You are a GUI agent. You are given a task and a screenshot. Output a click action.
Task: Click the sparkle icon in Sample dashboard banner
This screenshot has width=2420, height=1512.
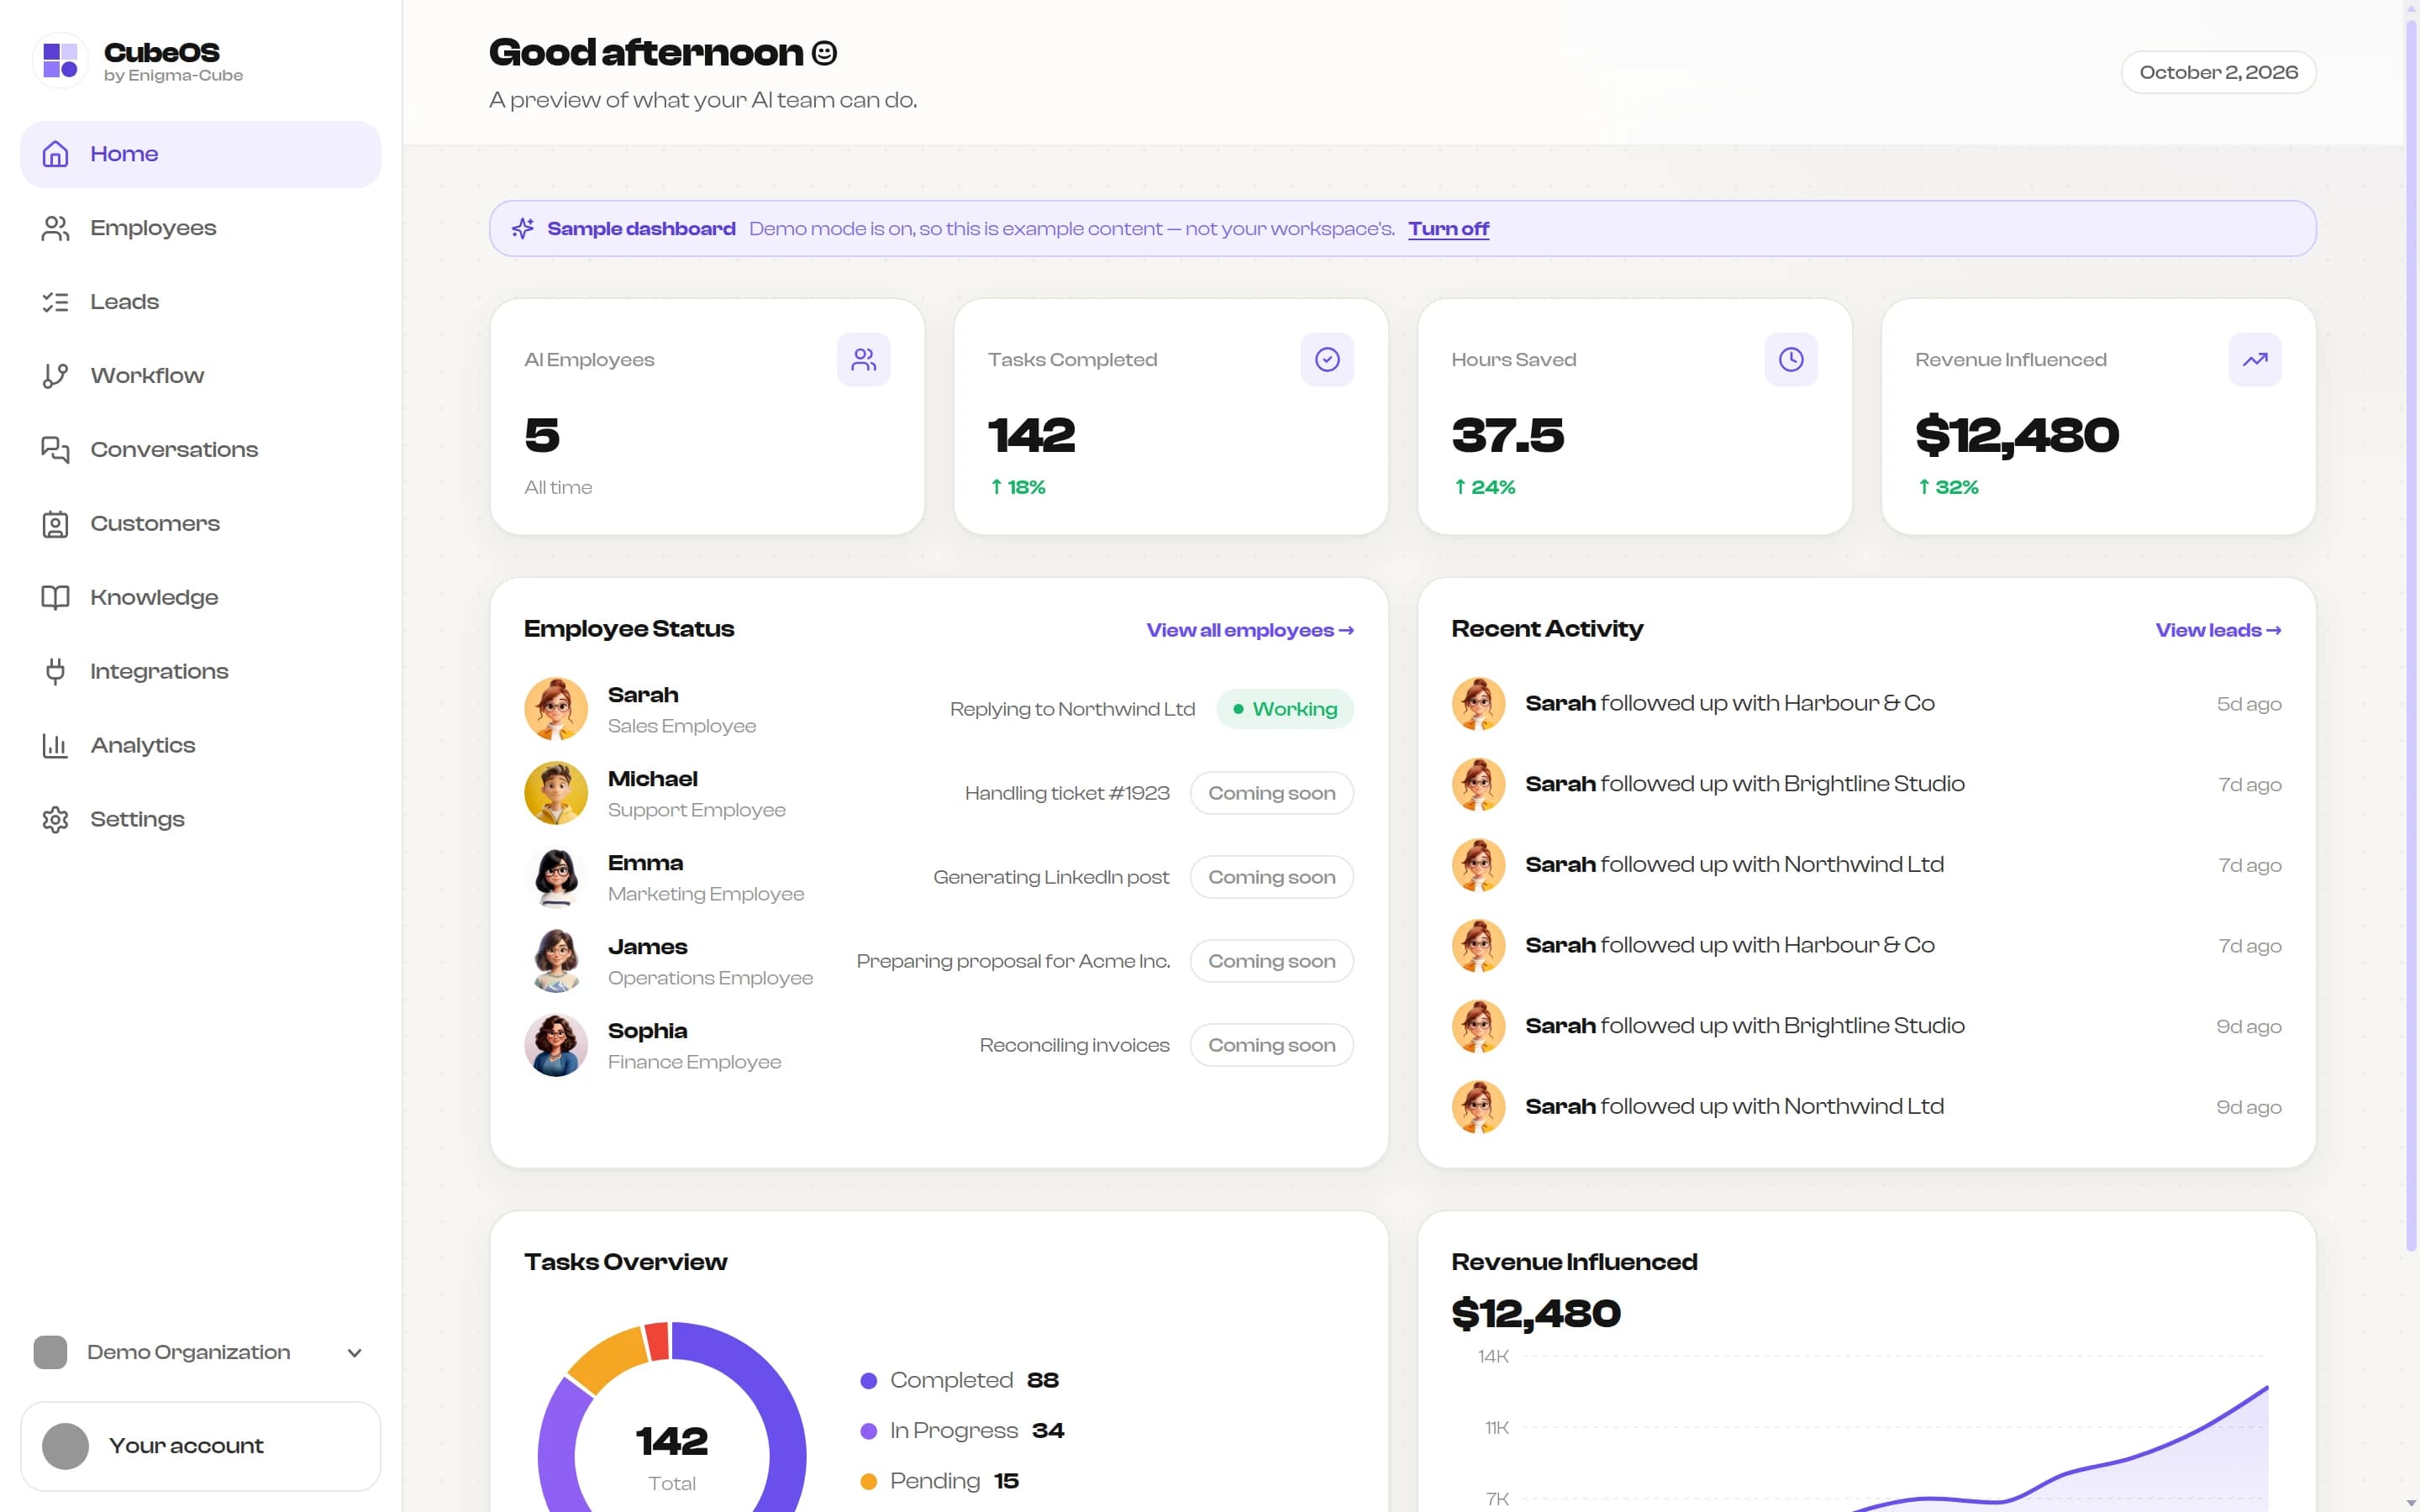523,228
